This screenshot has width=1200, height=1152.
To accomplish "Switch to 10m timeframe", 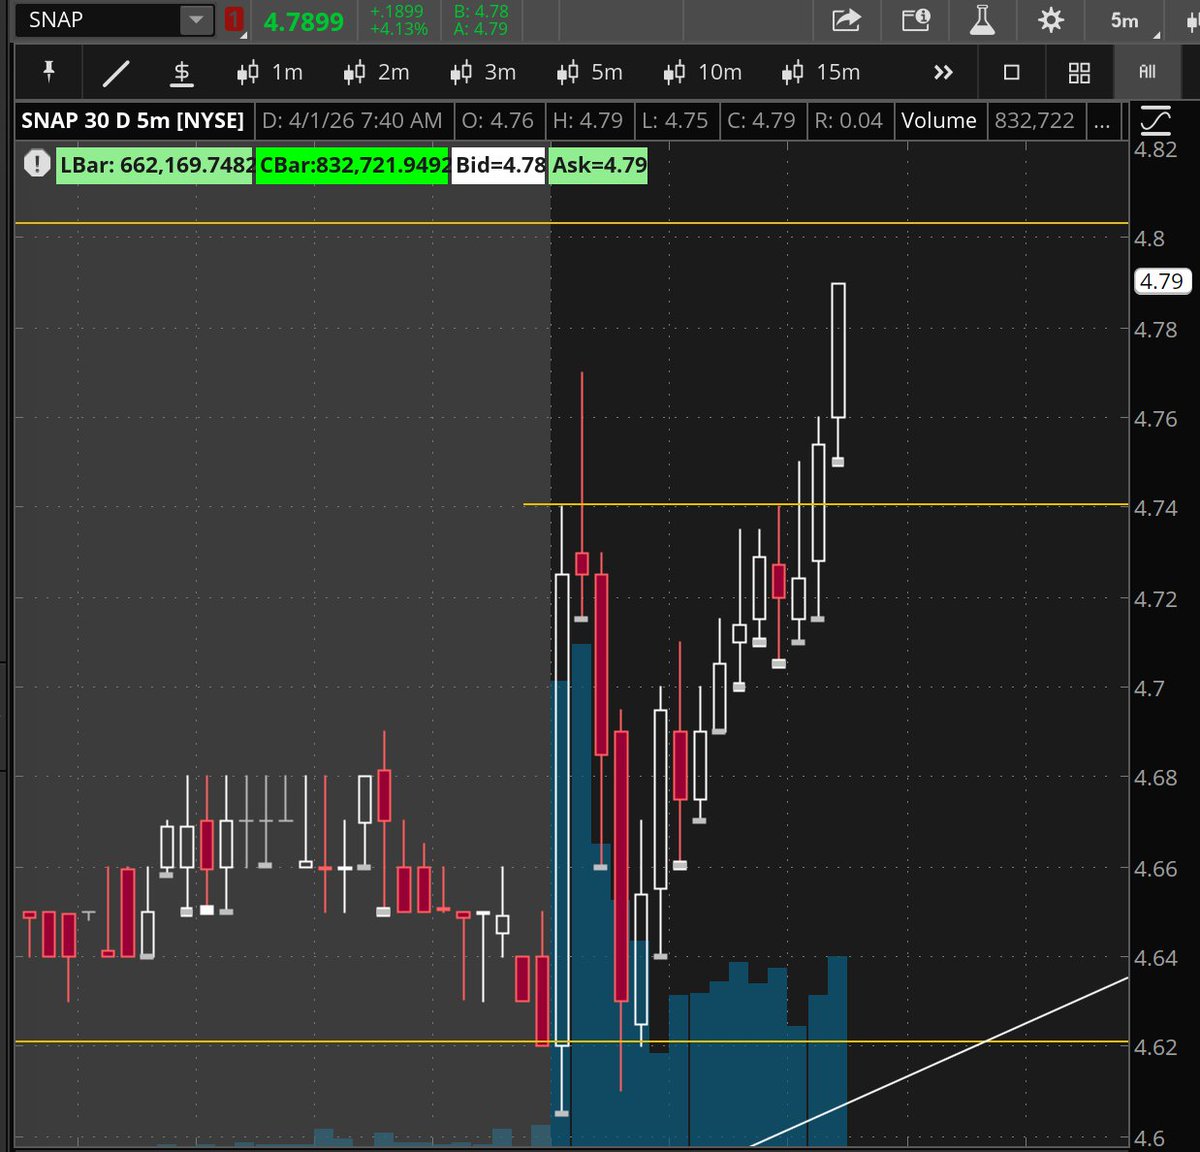I will click(x=705, y=72).
